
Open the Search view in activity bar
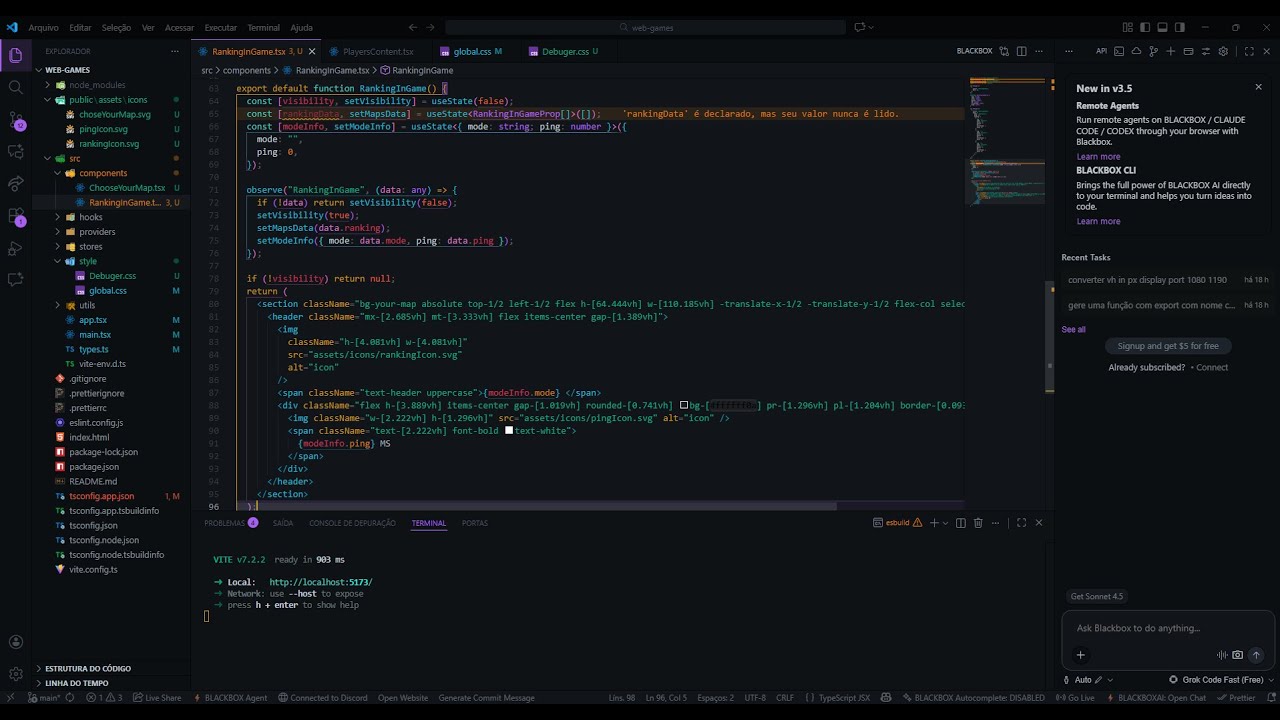pyautogui.click(x=16, y=87)
